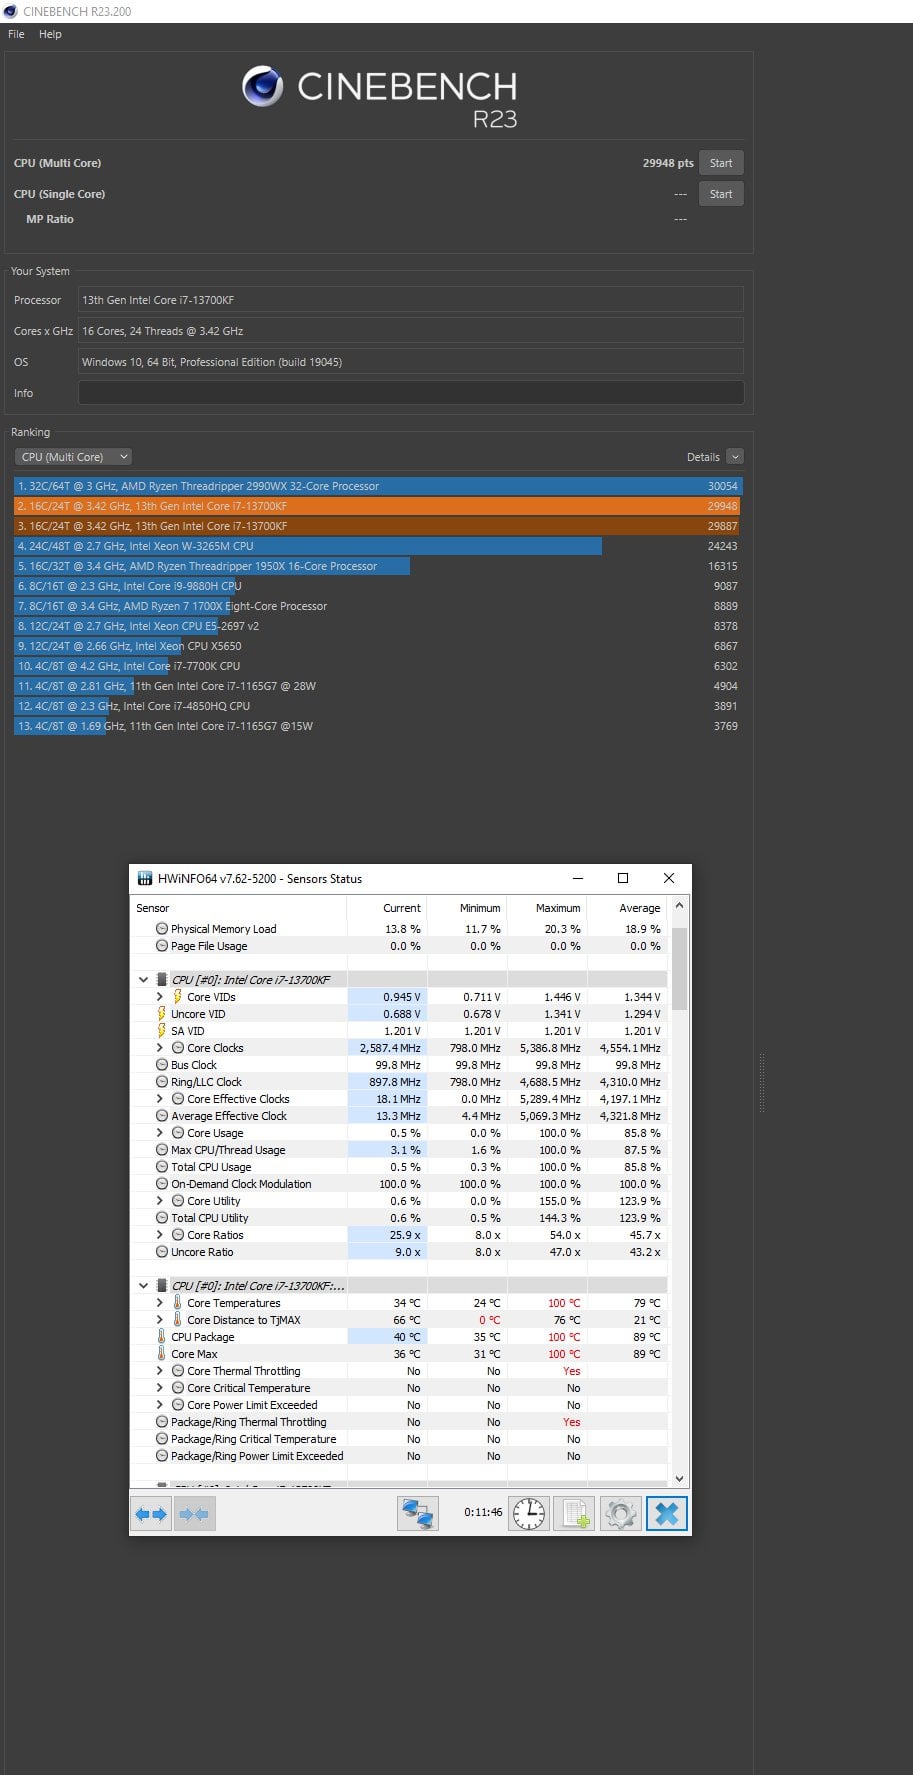The height and width of the screenshot is (1775, 913).
Task: Click the clock reset timer icon in HWiNFO
Action: (529, 1514)
